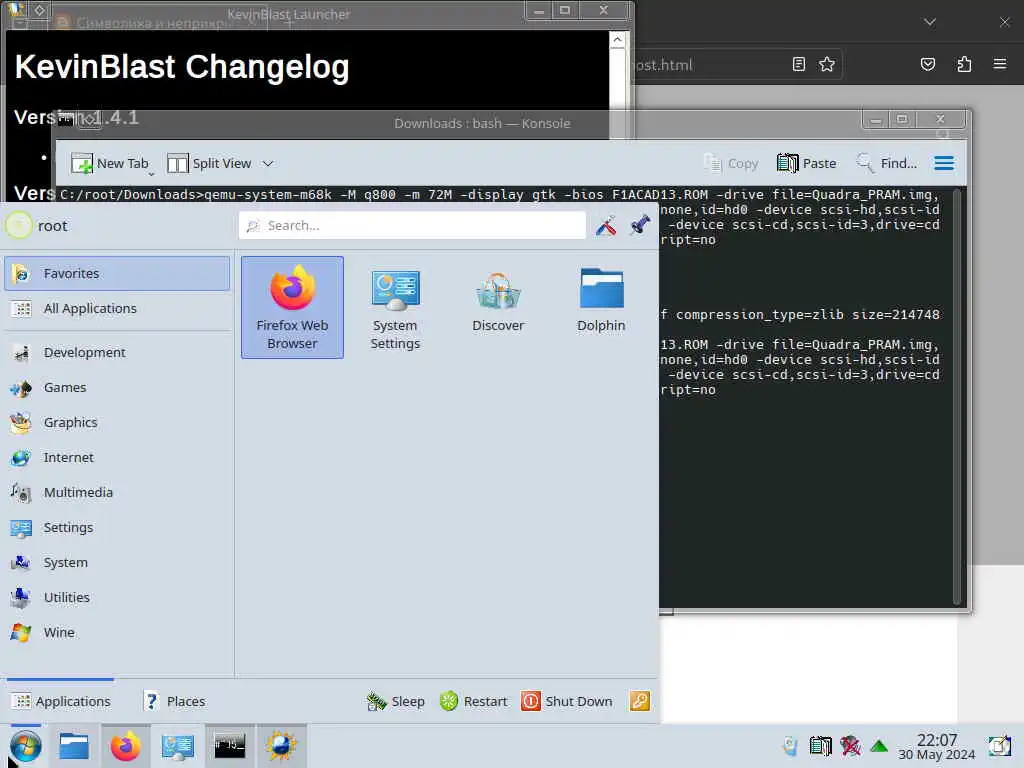Viewport: 1024px width, 768px height.
Task: Click the muted audio tray icon
Action: tap(850, 746)
